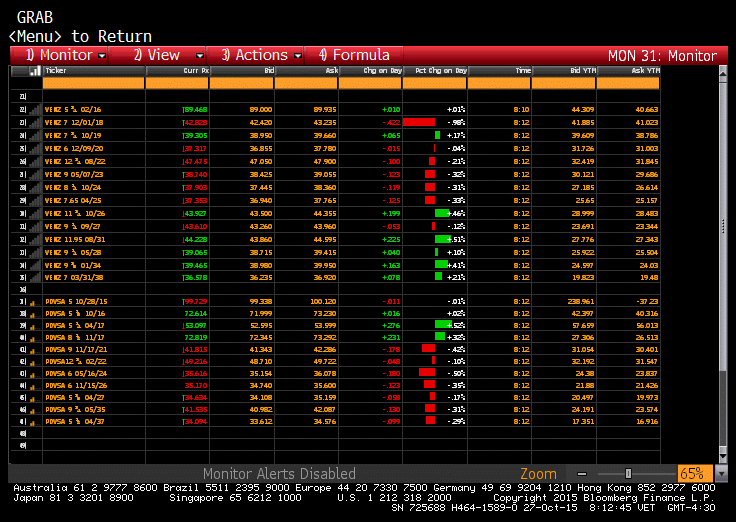
Task: Click the bar chart icon for VENZ 02/16 row
Action: (x=35, y=110)
